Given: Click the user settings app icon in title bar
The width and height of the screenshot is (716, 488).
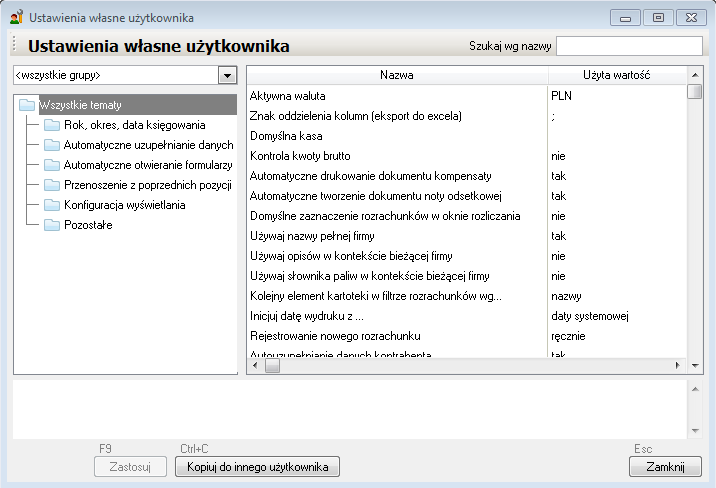Looking at the screenshot, I should coord(16,17).
